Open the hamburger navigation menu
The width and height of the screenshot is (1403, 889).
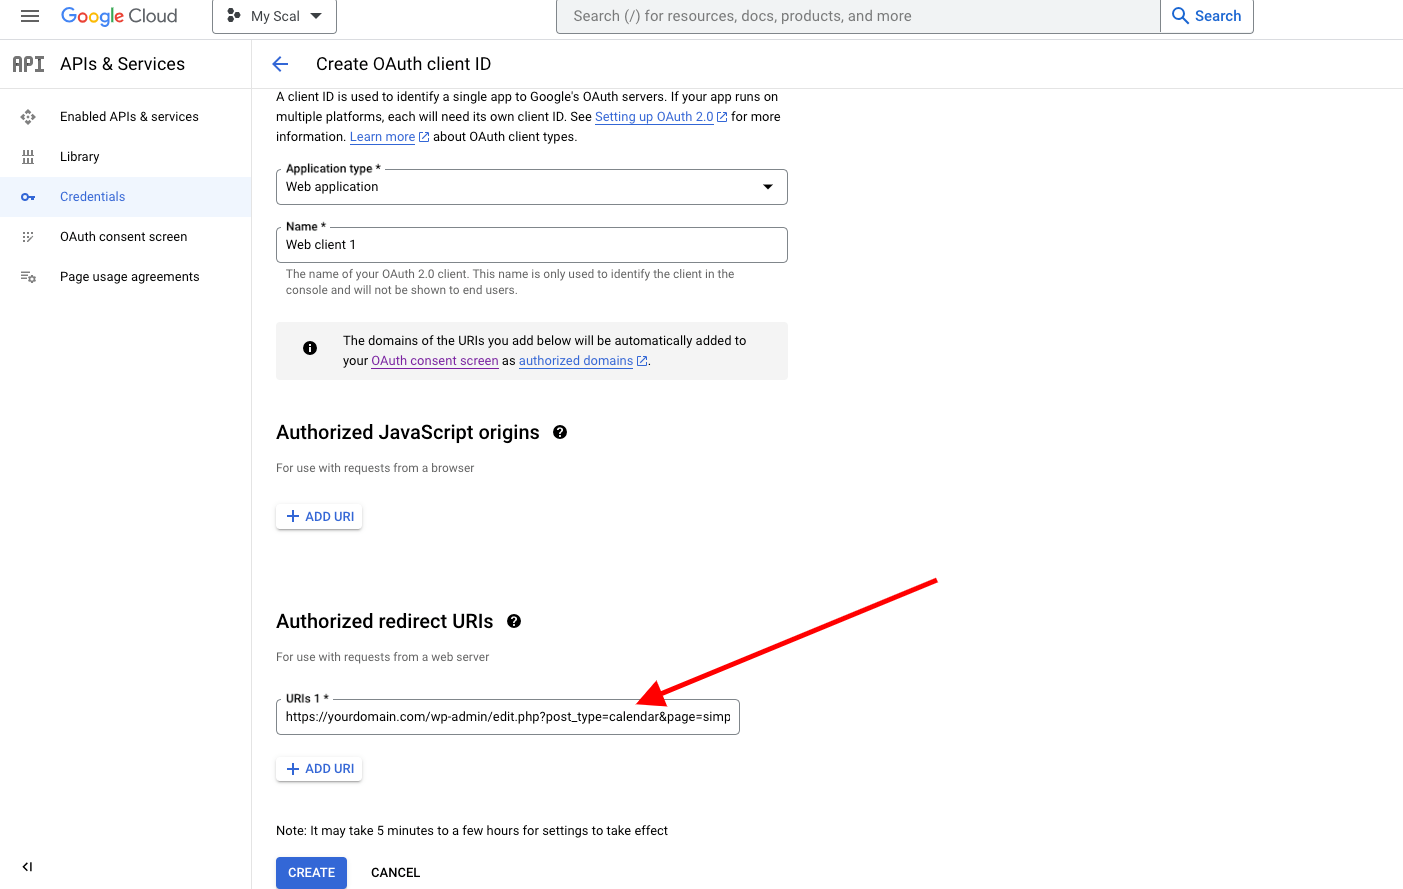(30, 16)
